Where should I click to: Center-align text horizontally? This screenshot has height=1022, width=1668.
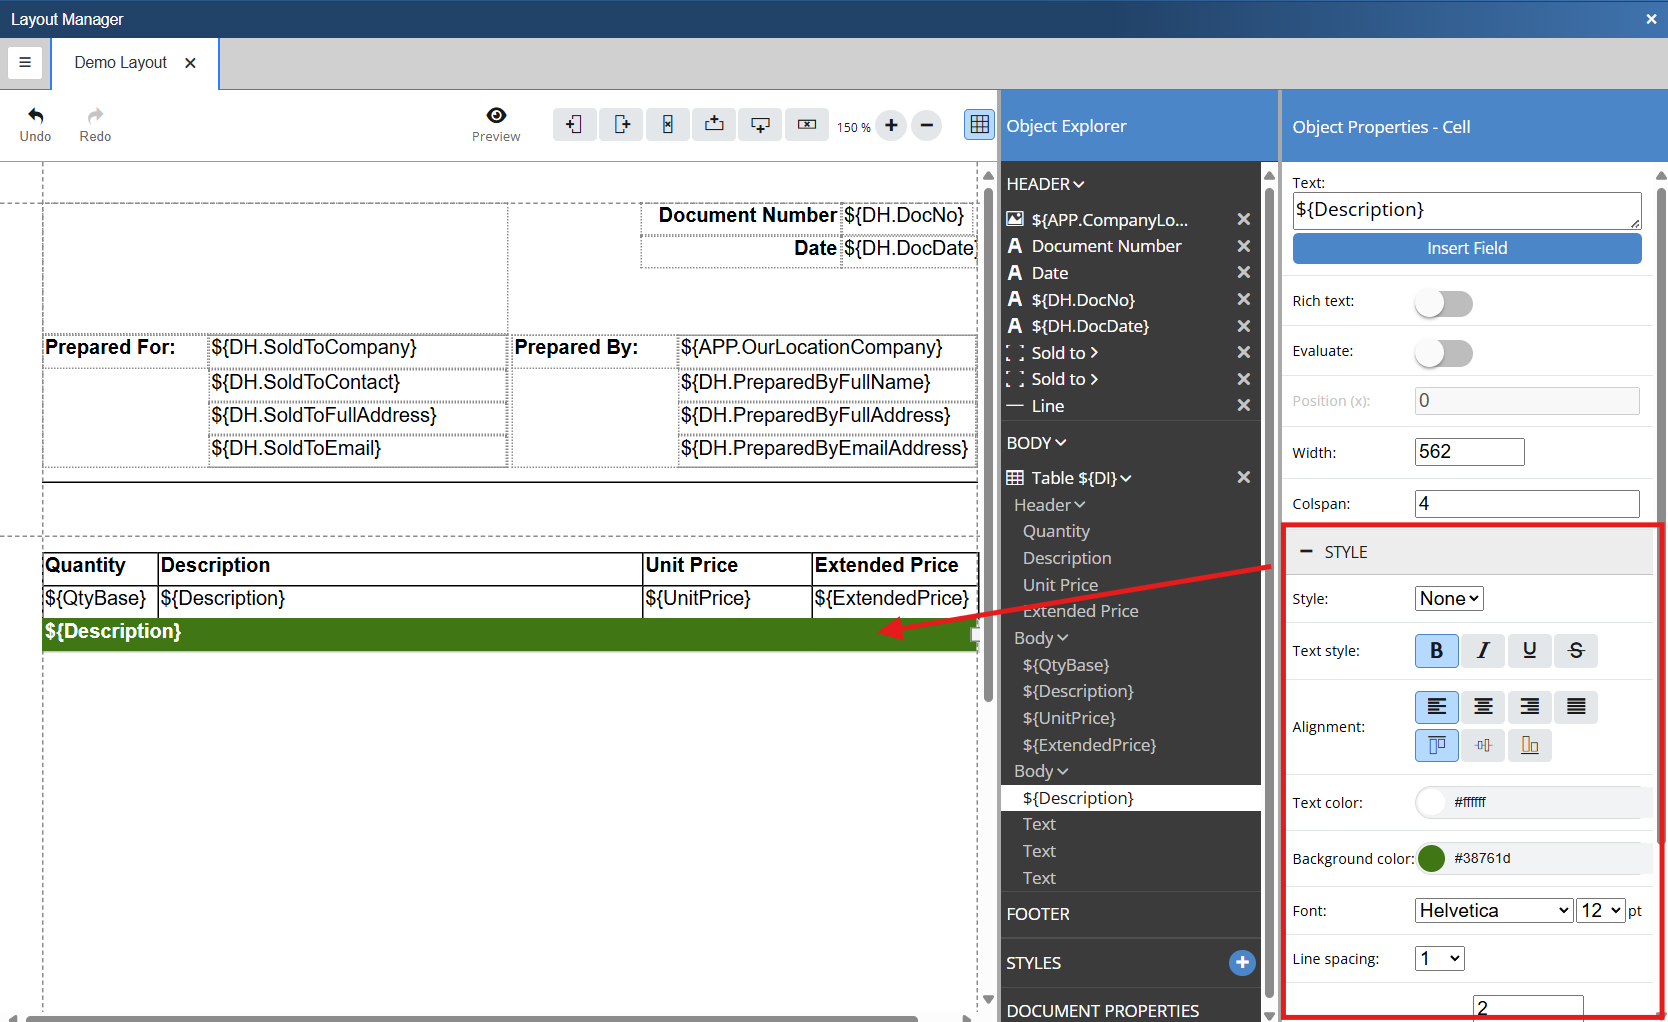tap(1483, 707)
